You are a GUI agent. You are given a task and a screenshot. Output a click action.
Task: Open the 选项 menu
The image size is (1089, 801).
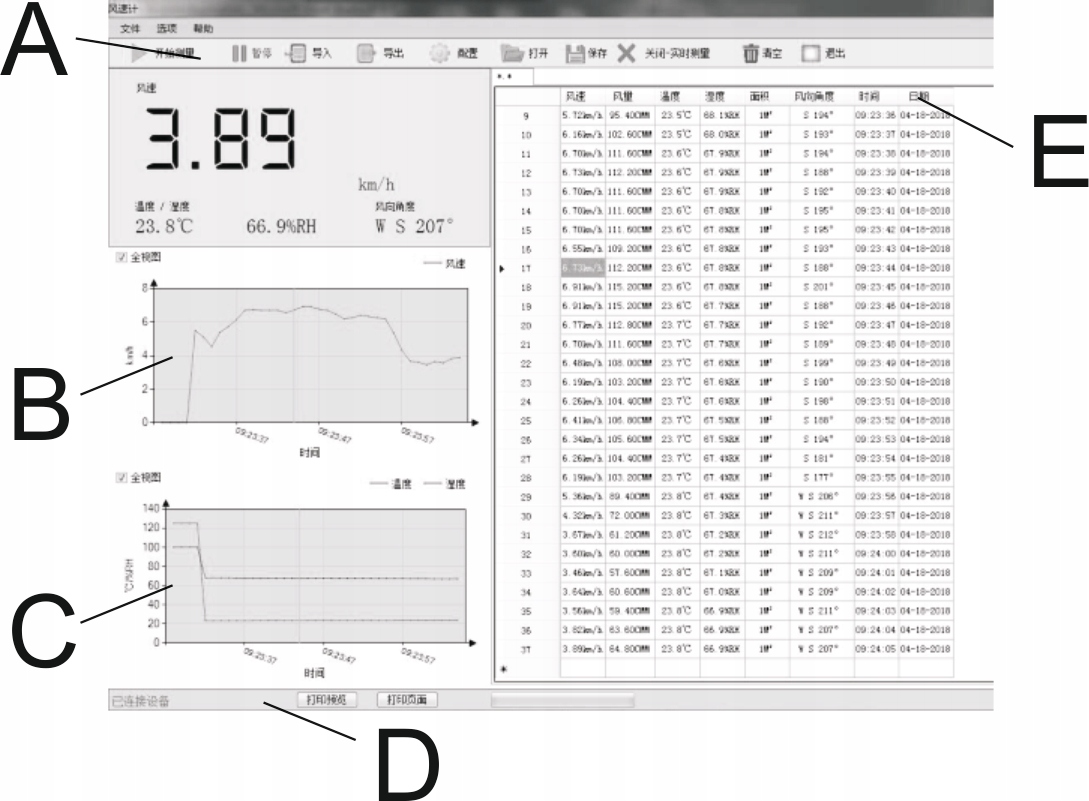tap(167, 28)
